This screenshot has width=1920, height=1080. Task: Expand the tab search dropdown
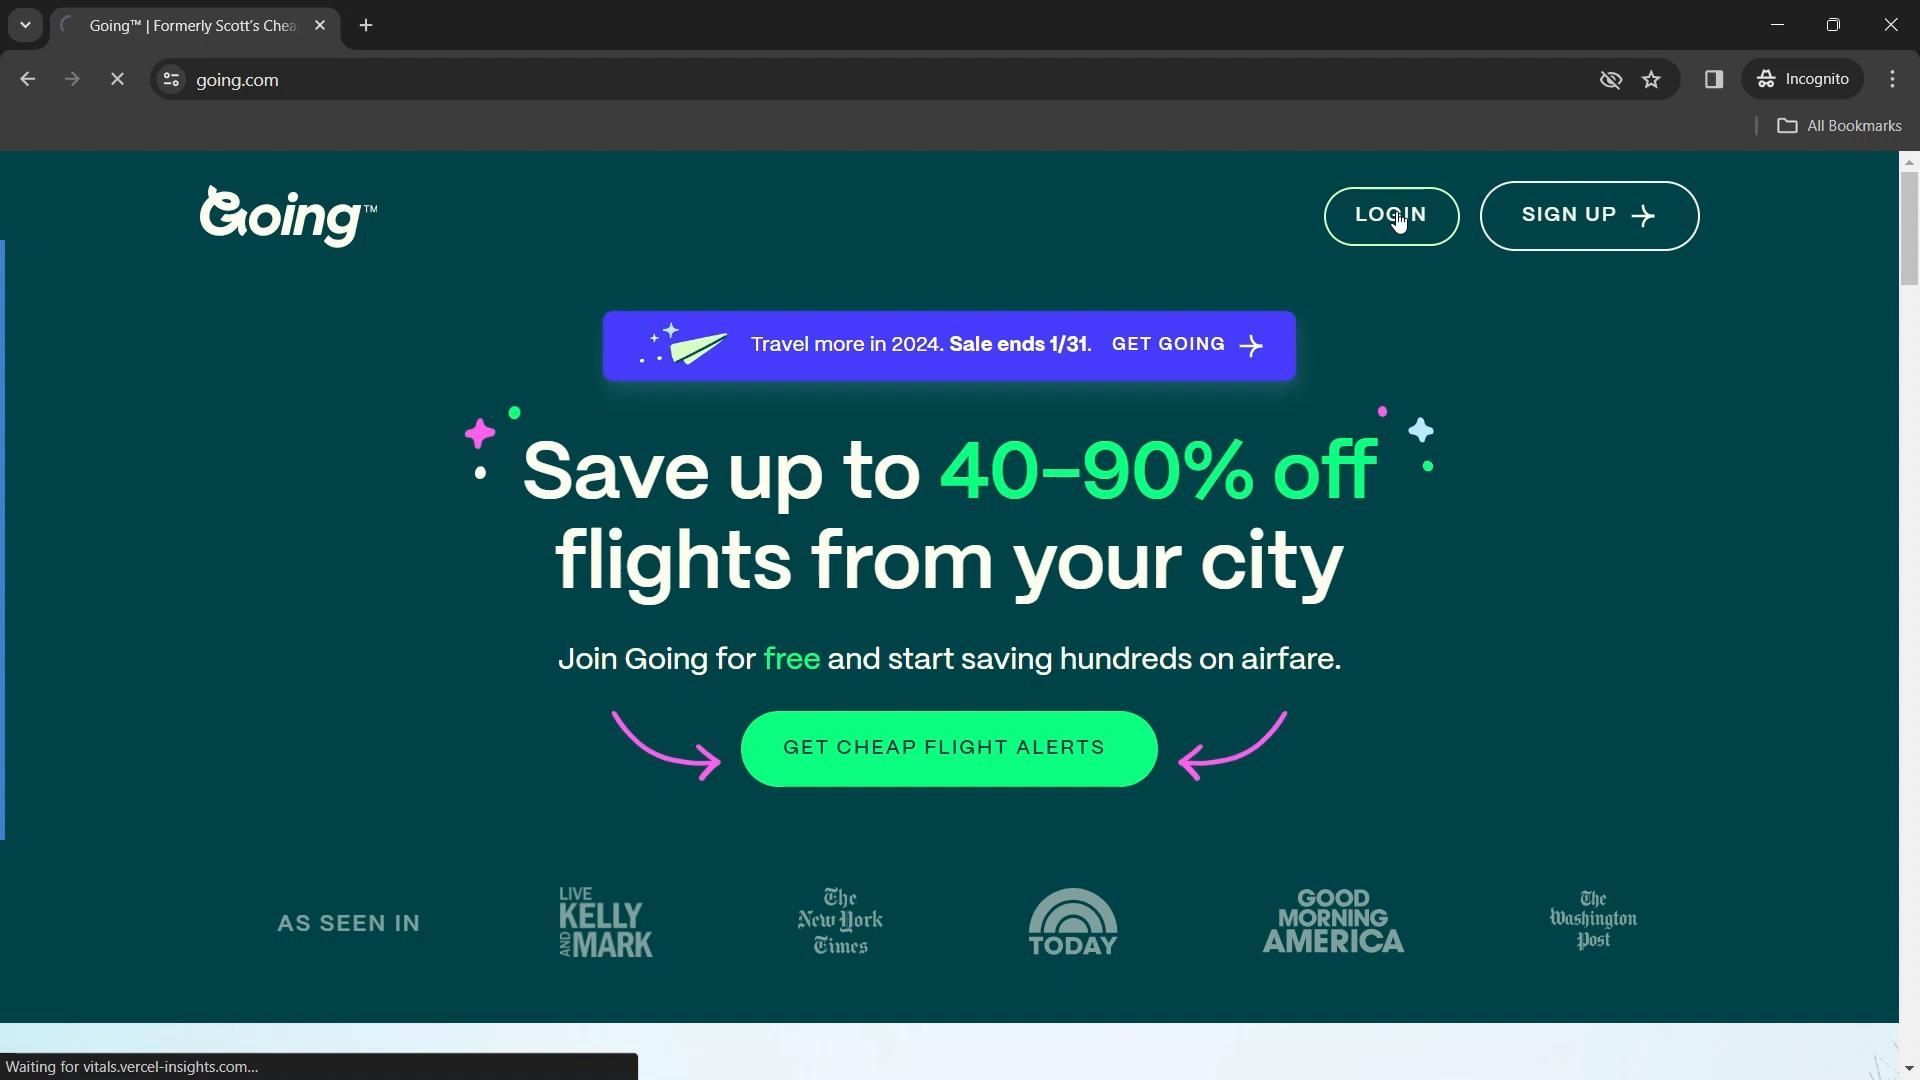coord(25,25)
